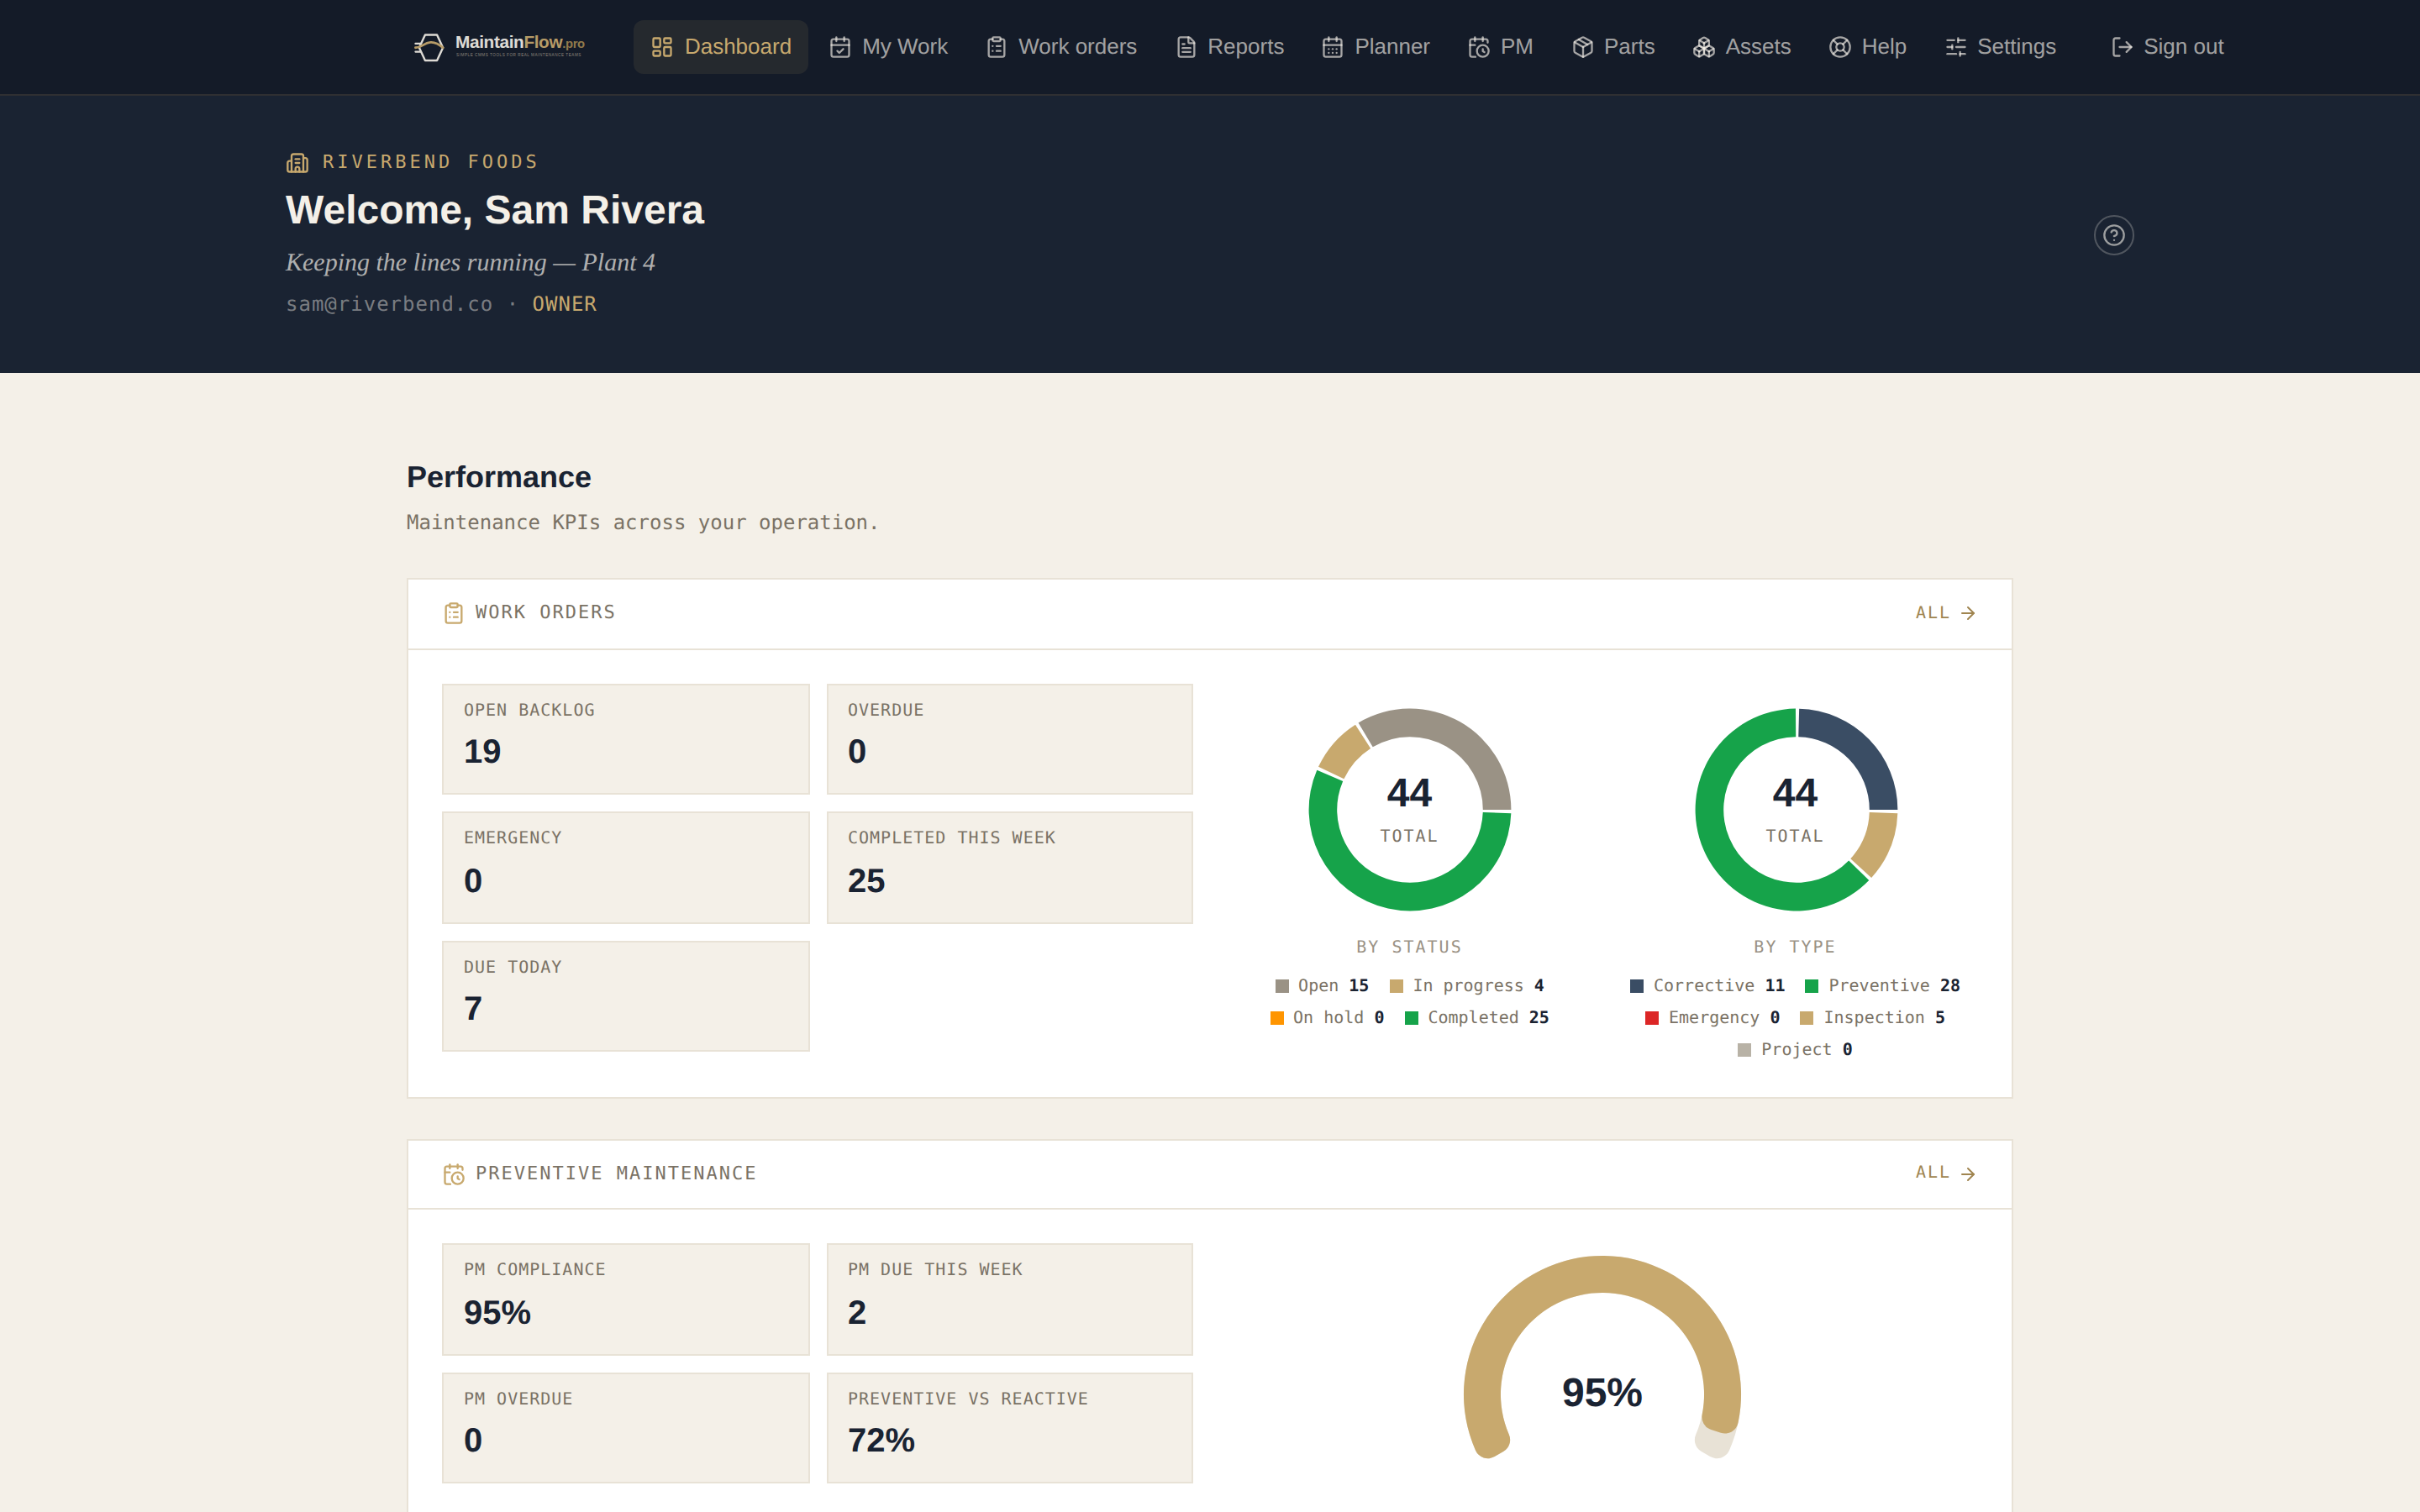The image size is (2420, 1512).
Task: Click the Planner calendar icon
Action: click(x=1332, y=47)
